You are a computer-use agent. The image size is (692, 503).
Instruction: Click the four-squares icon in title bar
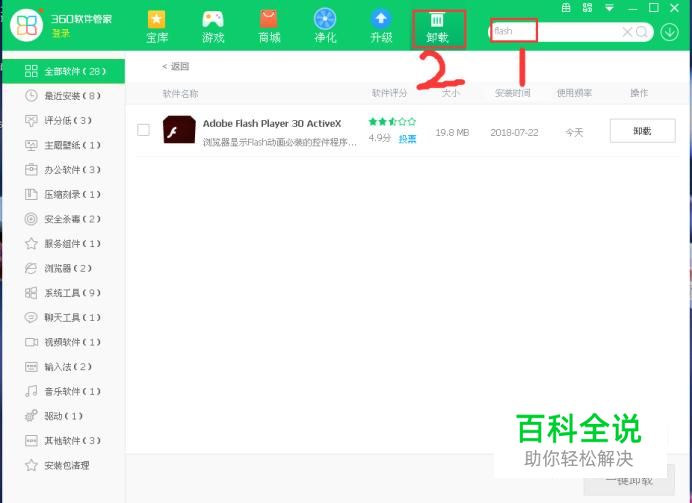(x=587, y=8)
